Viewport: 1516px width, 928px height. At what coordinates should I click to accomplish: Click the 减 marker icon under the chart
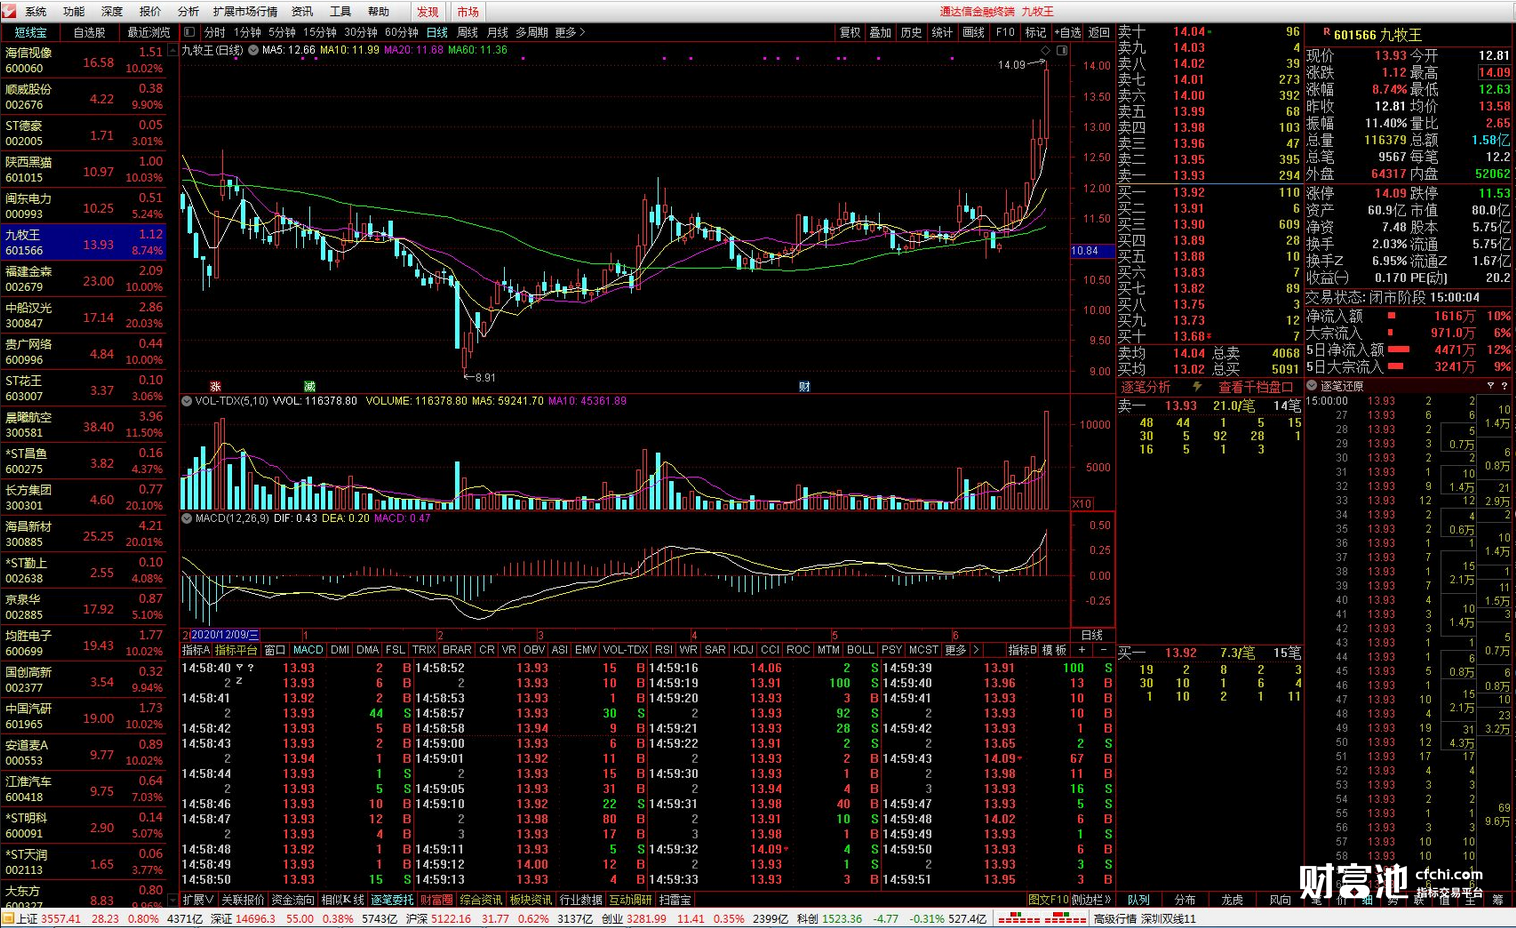(310, 386)
